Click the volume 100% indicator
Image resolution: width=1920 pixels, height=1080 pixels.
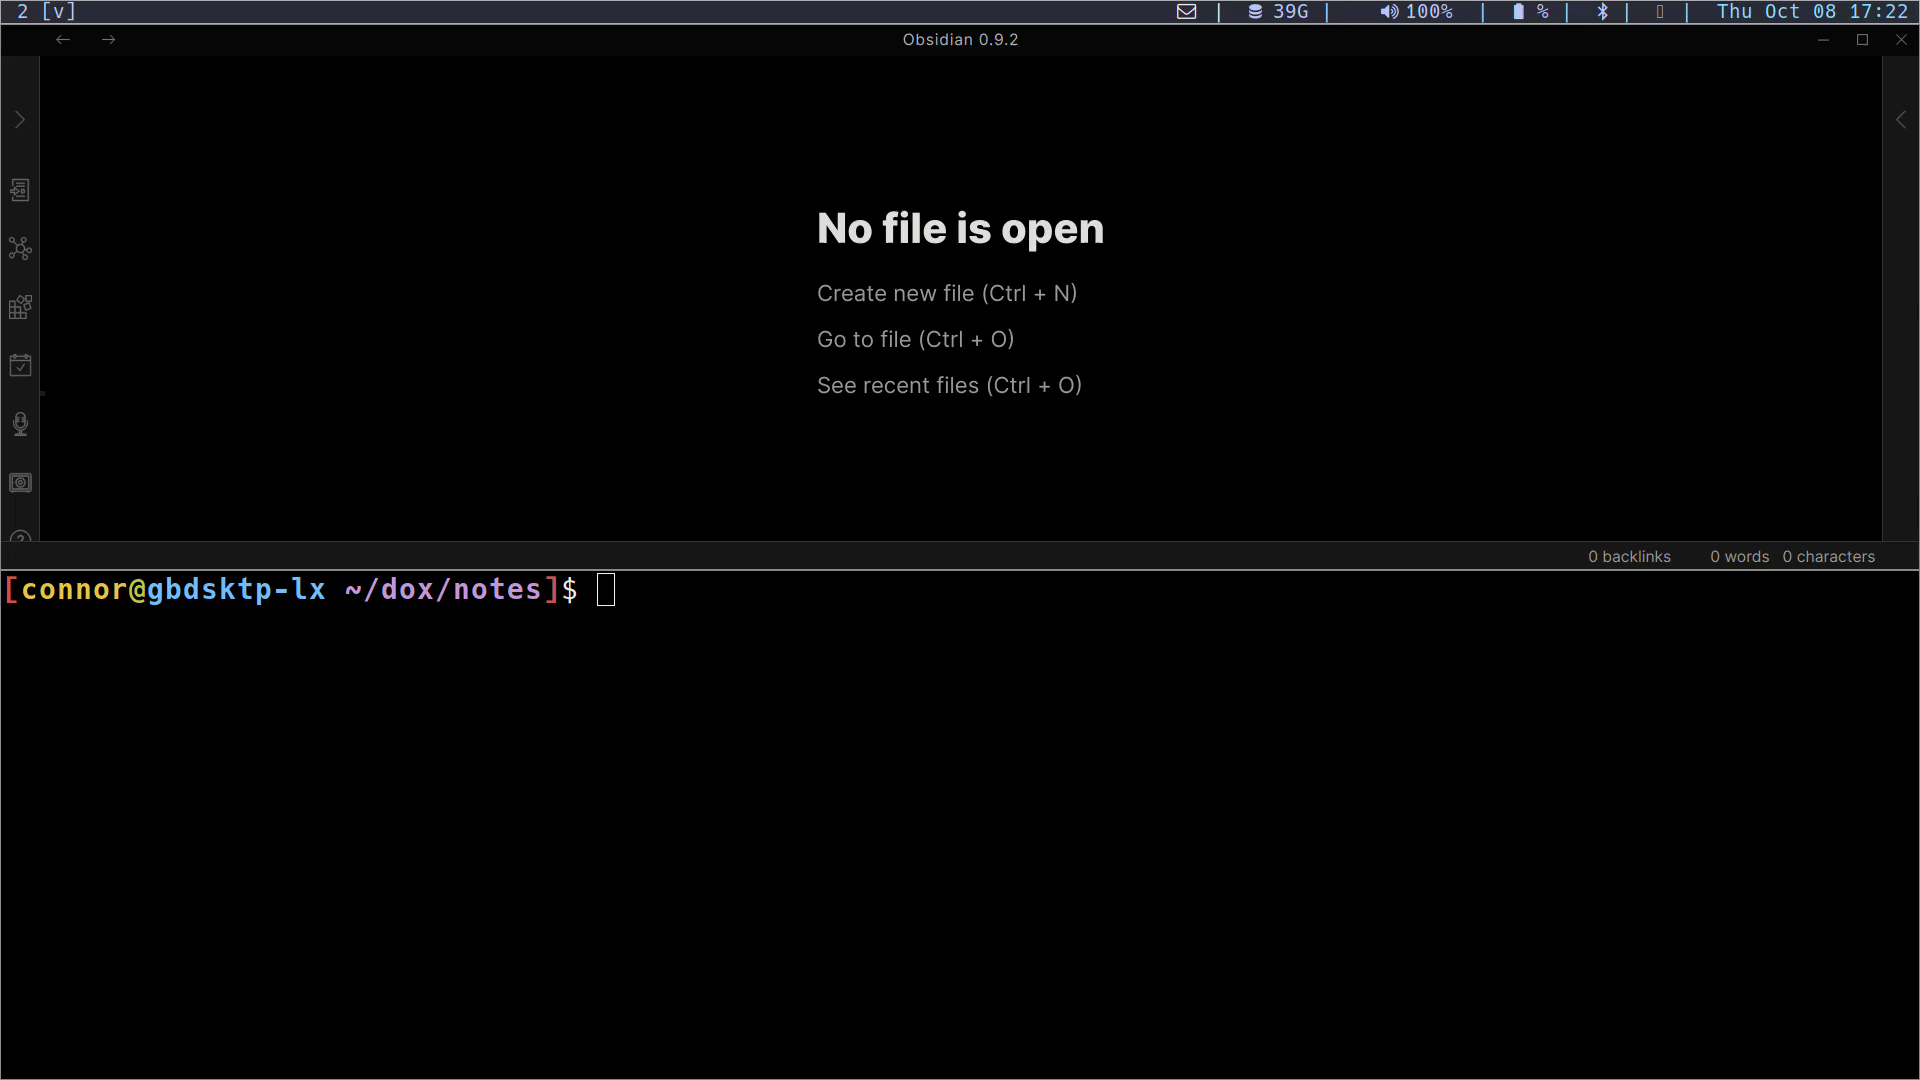point(1416,12)
